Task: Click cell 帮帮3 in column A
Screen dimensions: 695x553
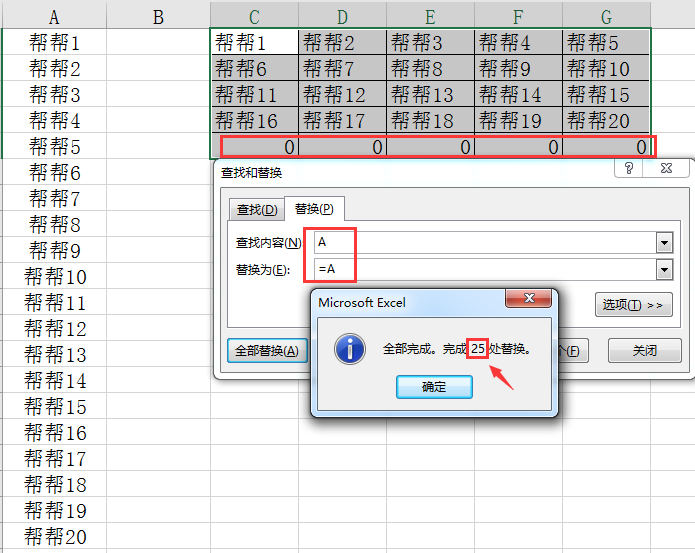Action: point(54,94)
